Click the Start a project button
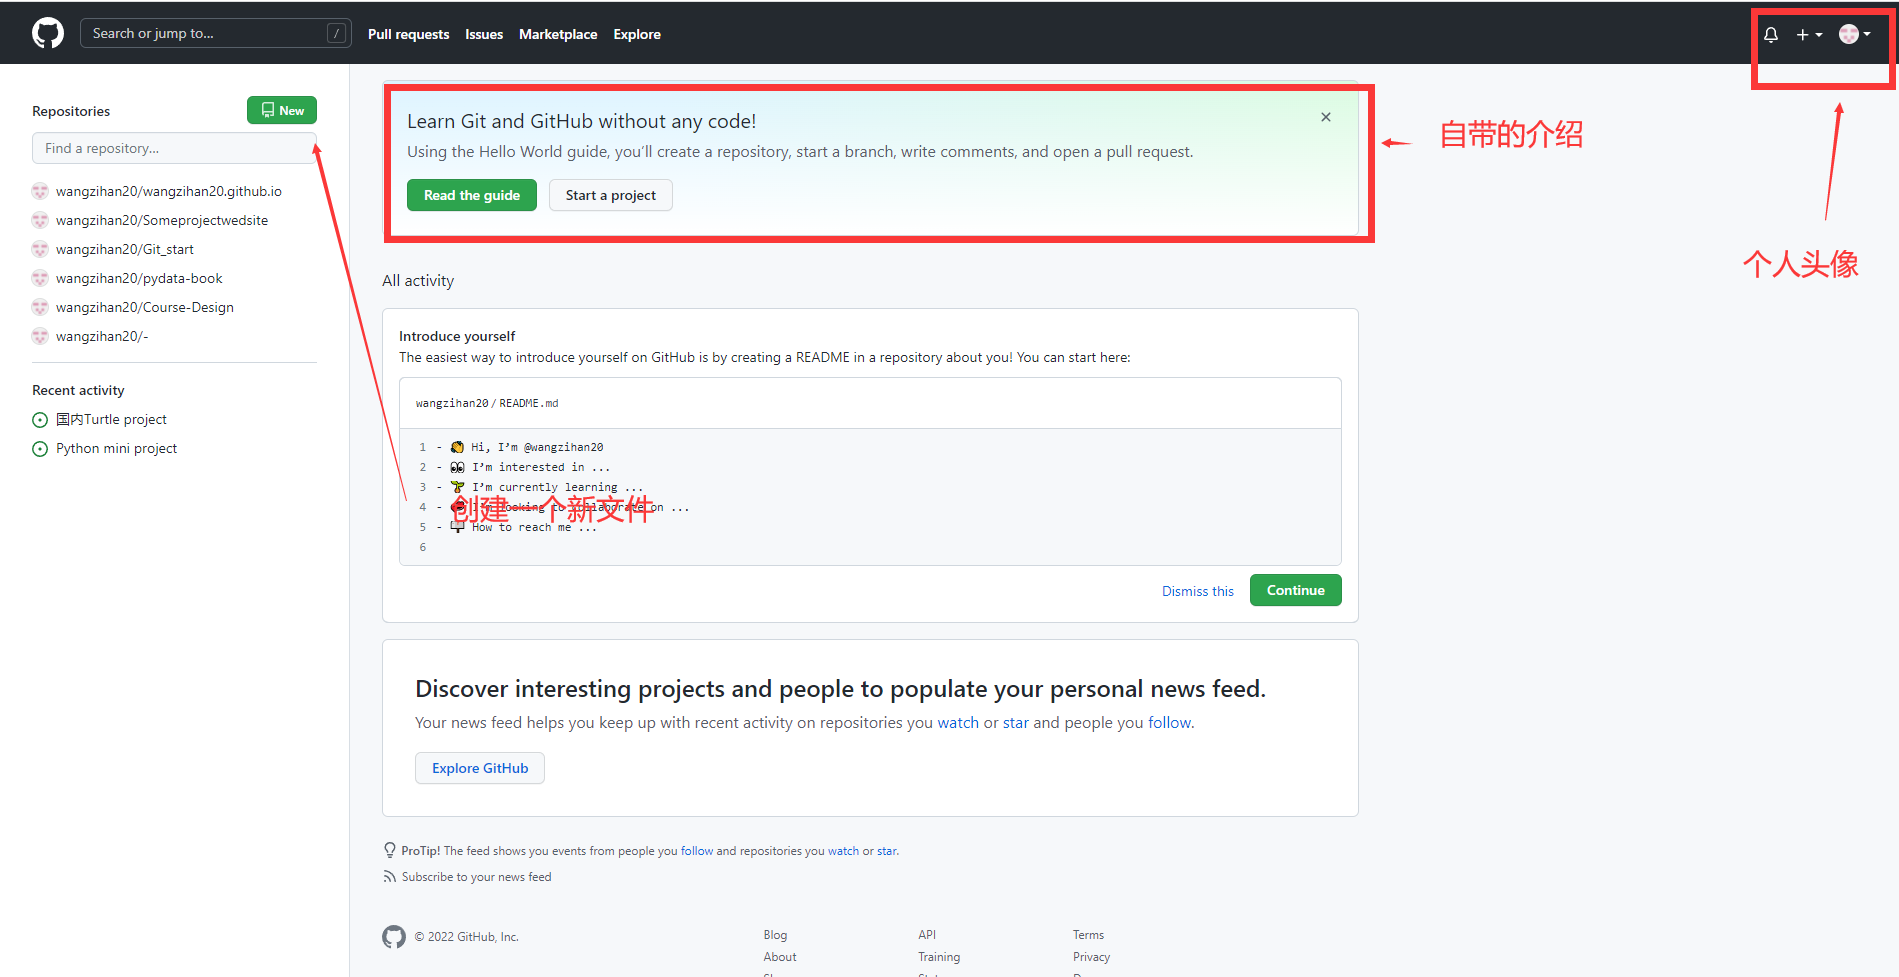The image size is (1899, 977). 611,195
